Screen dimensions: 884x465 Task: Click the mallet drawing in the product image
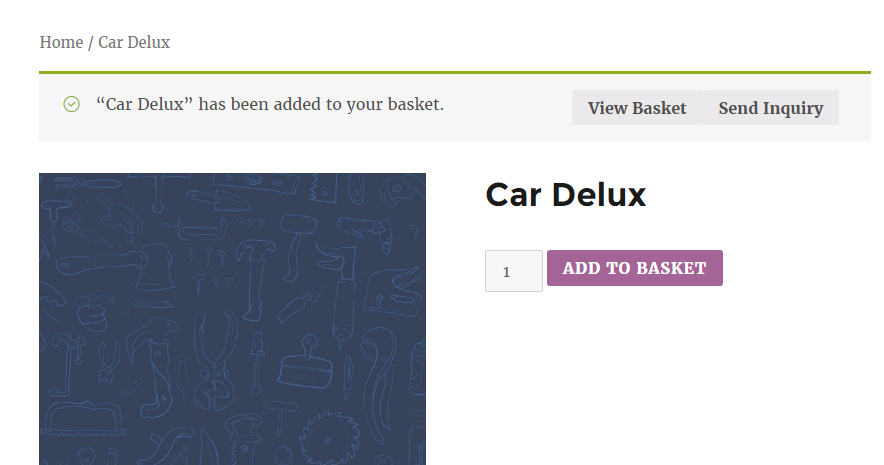pyautogui.click(x=297, y=245)
